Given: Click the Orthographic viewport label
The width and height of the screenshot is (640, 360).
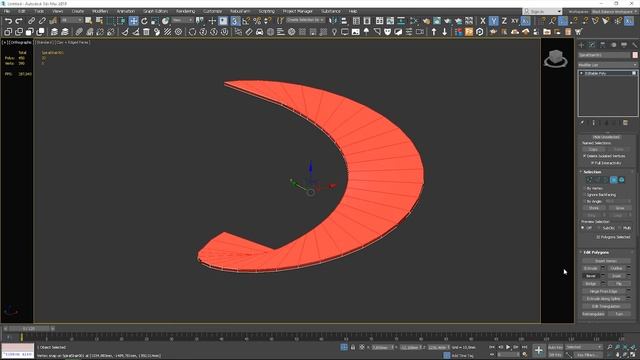Looking at the screenshot, I should [x=20, y=42].
